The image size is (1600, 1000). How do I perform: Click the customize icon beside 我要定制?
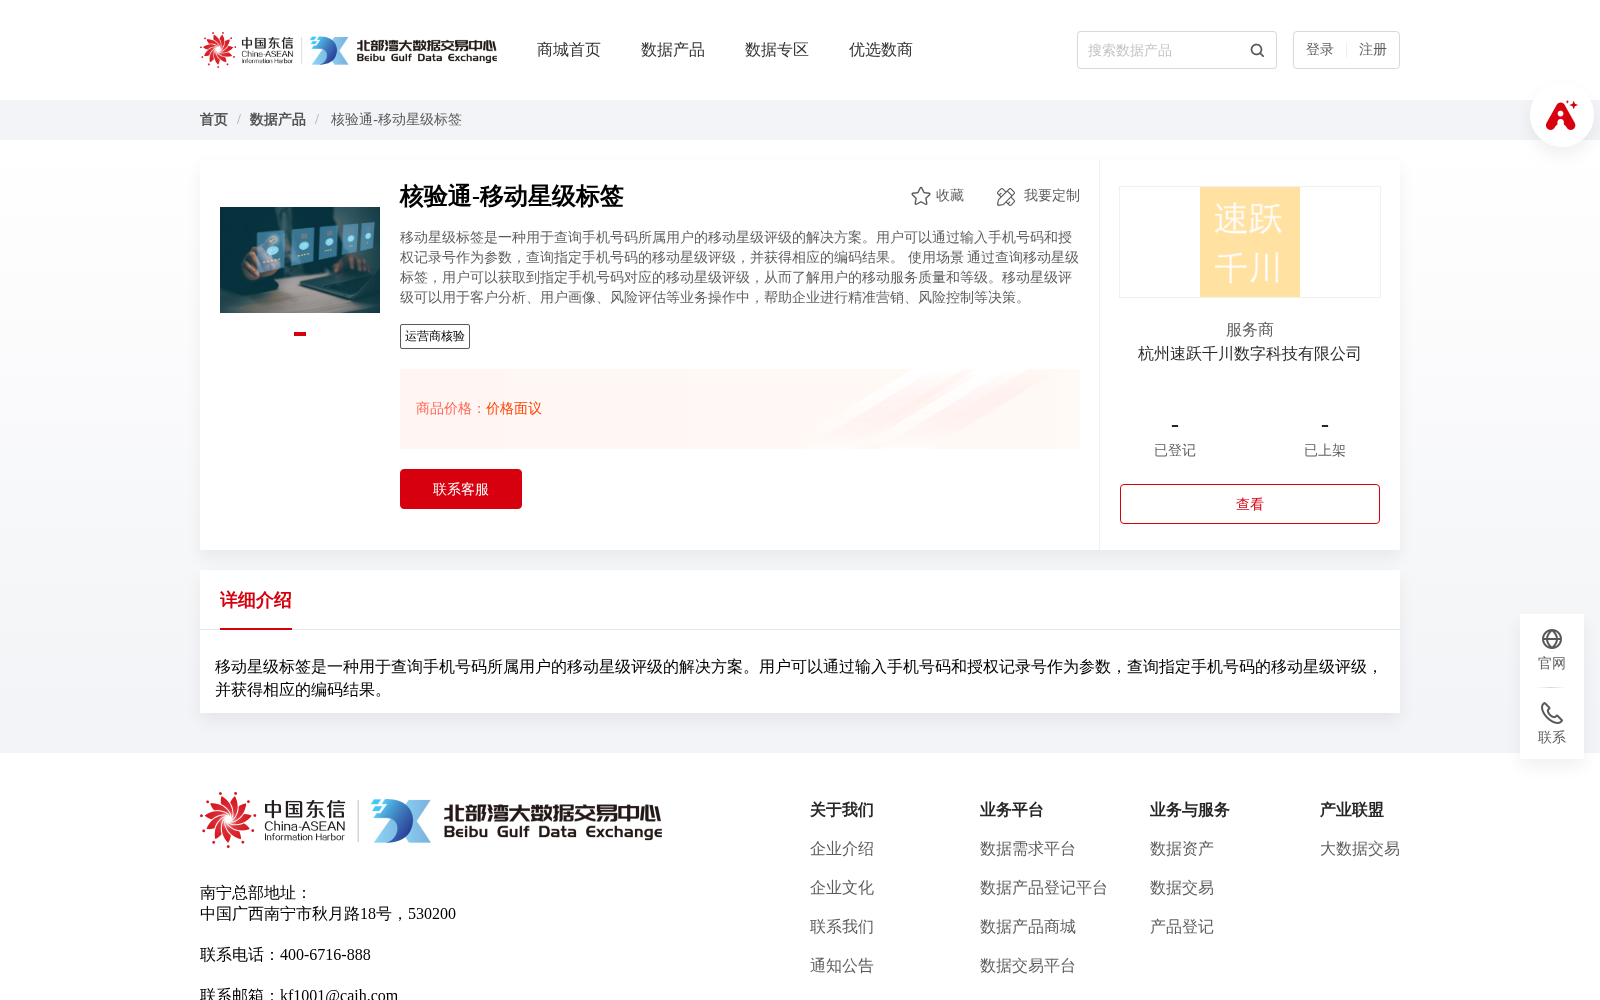pos(1006,196)
